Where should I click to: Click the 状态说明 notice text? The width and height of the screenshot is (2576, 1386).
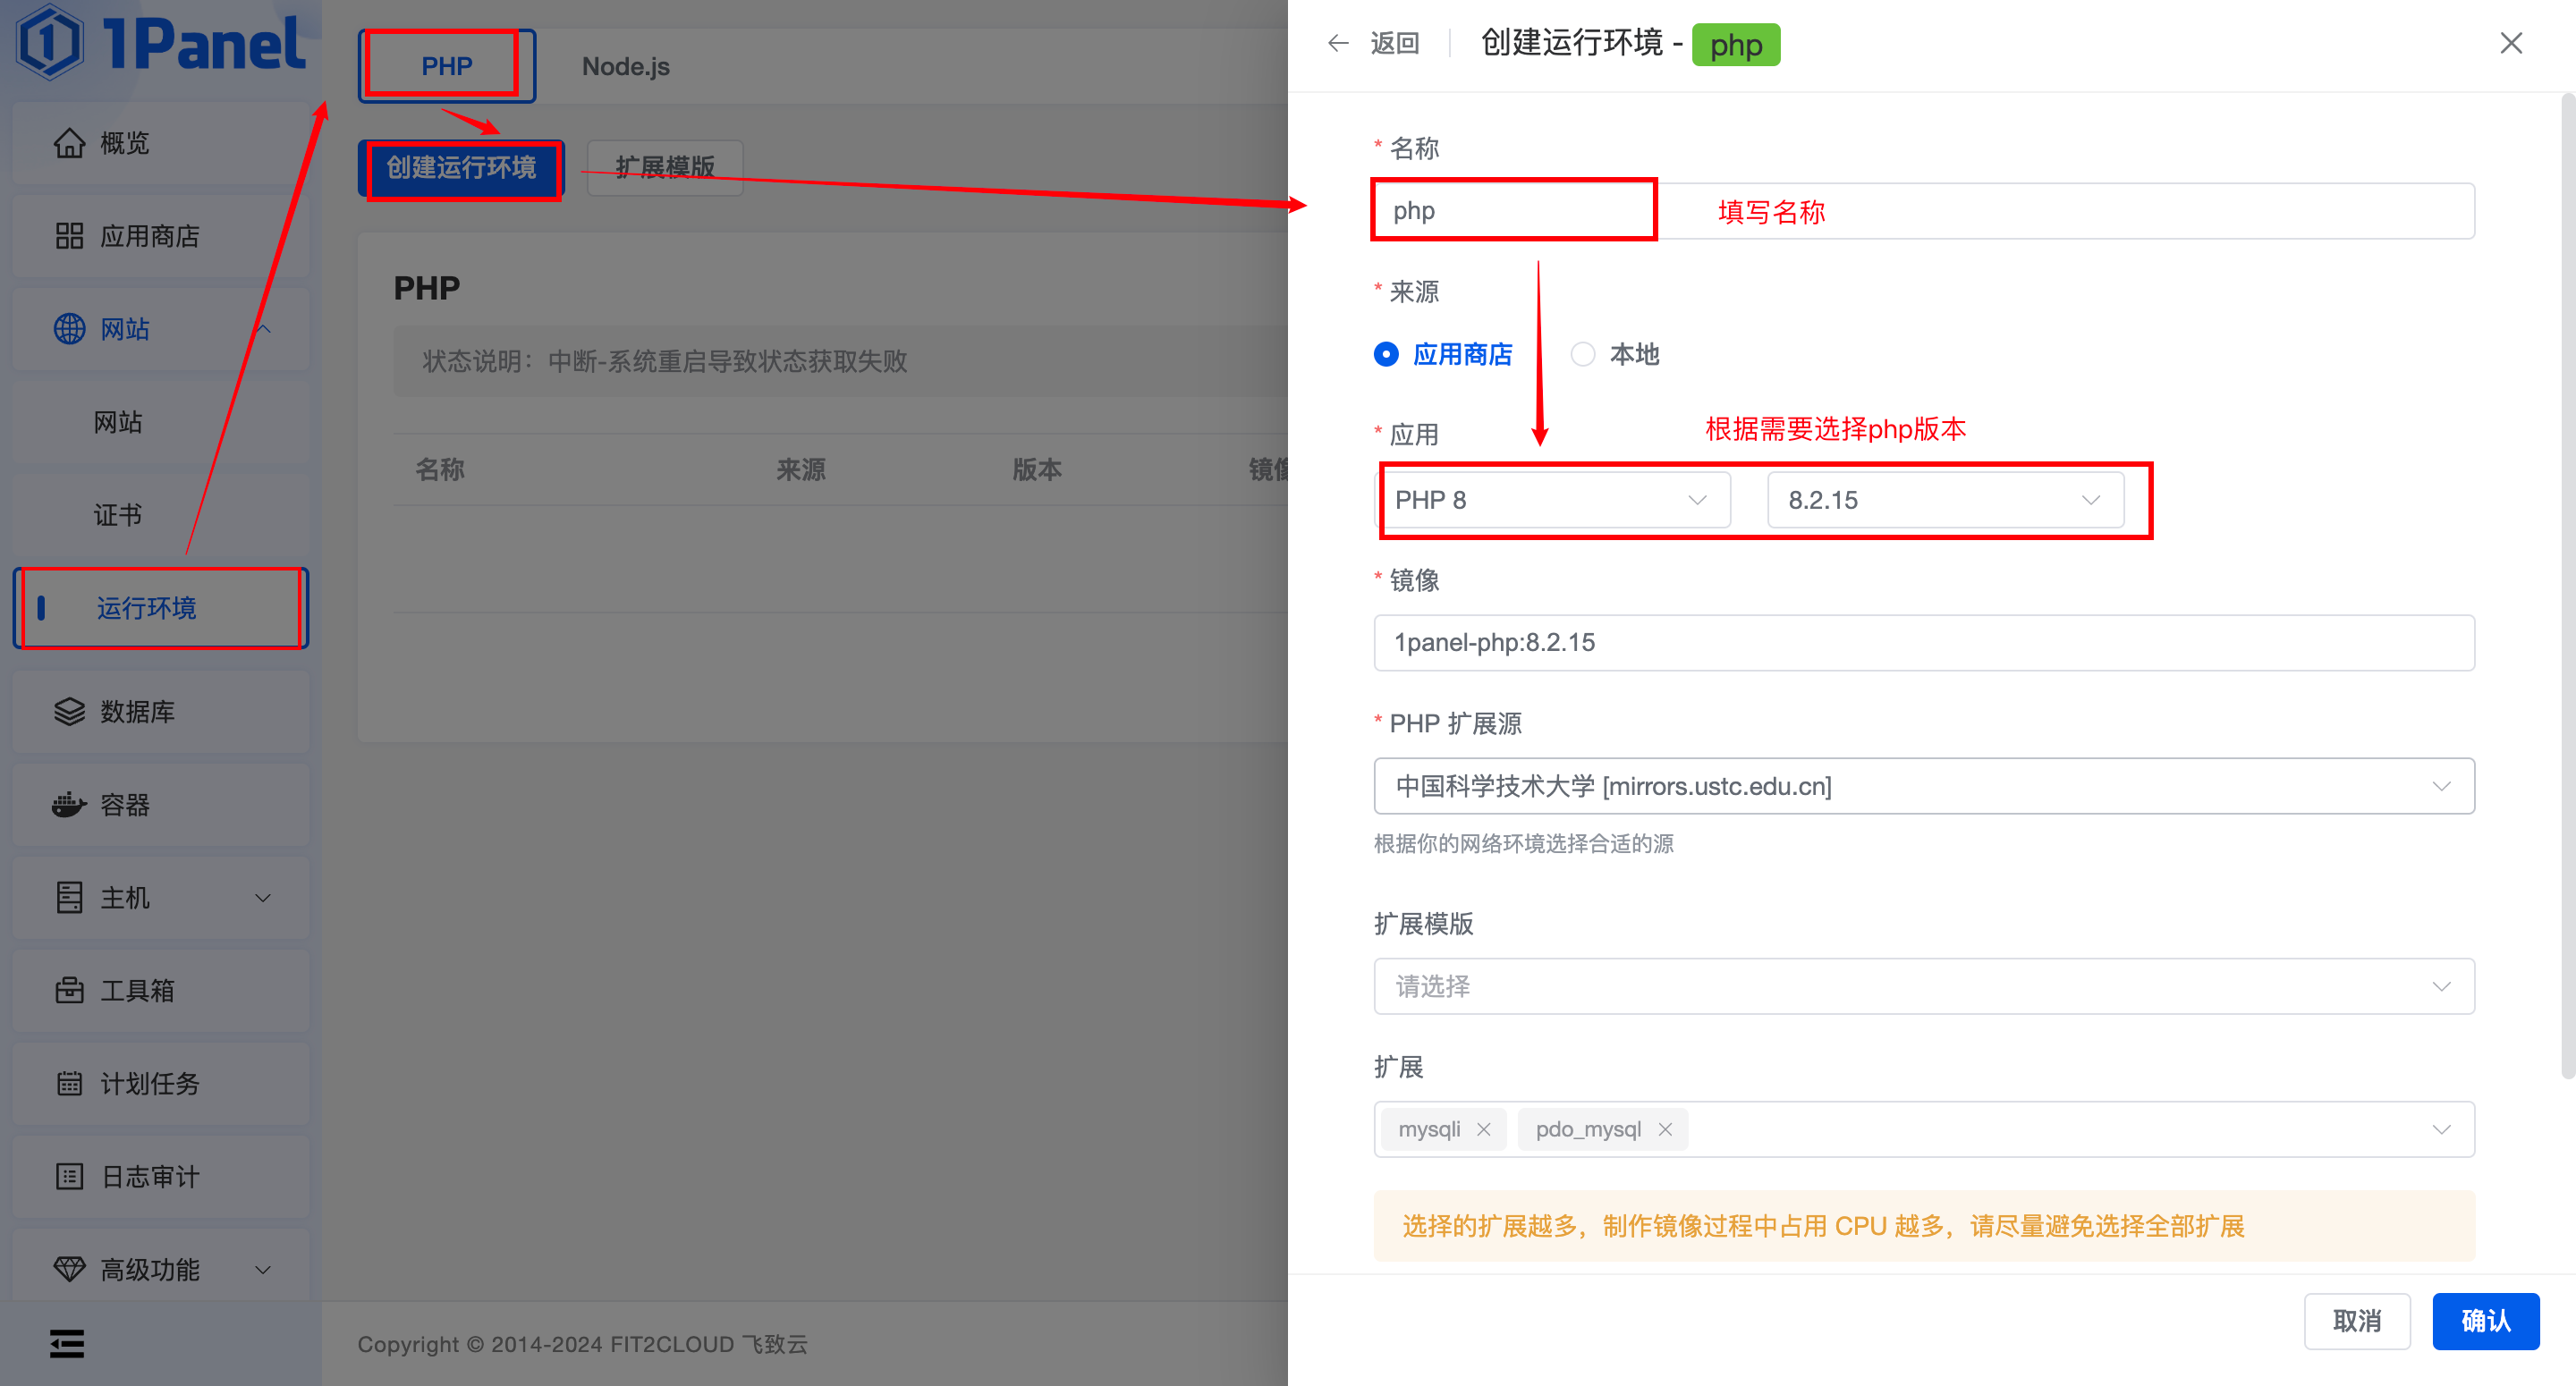point(664,360)
